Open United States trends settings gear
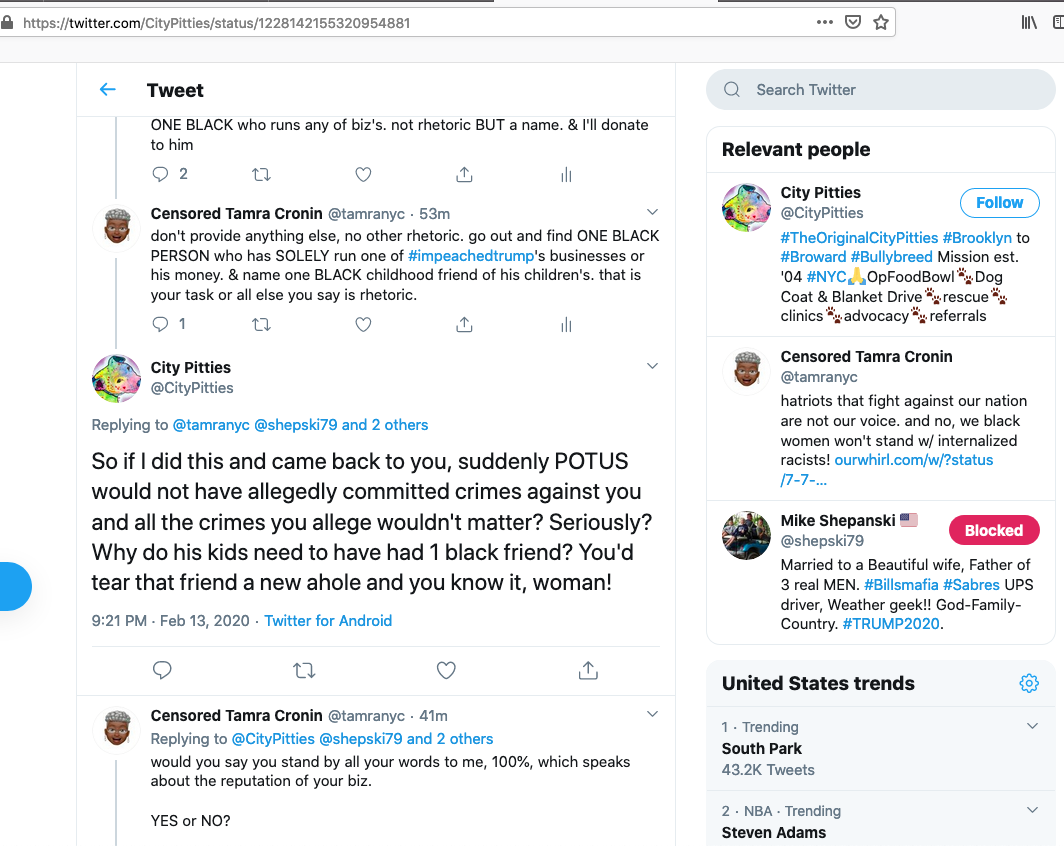Viewport: 1064px width, 846px height. pyautogui.click(x=1029, y=683)
